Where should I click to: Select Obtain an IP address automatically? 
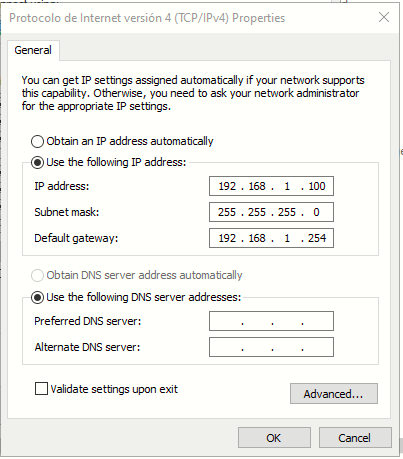(x=37, y=141)
